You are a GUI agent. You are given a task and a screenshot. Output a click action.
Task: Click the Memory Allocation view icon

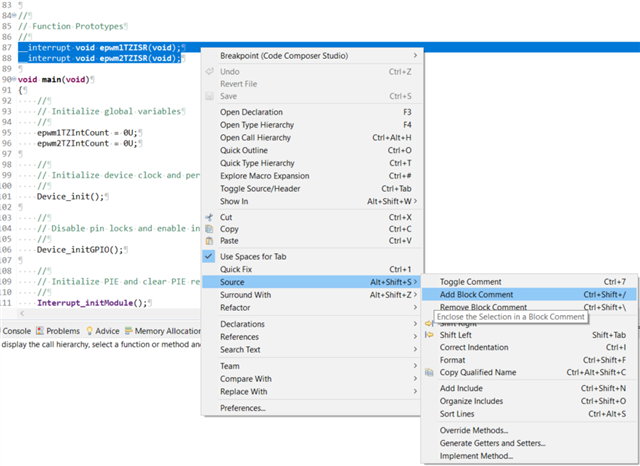click(x=128, y=330)
